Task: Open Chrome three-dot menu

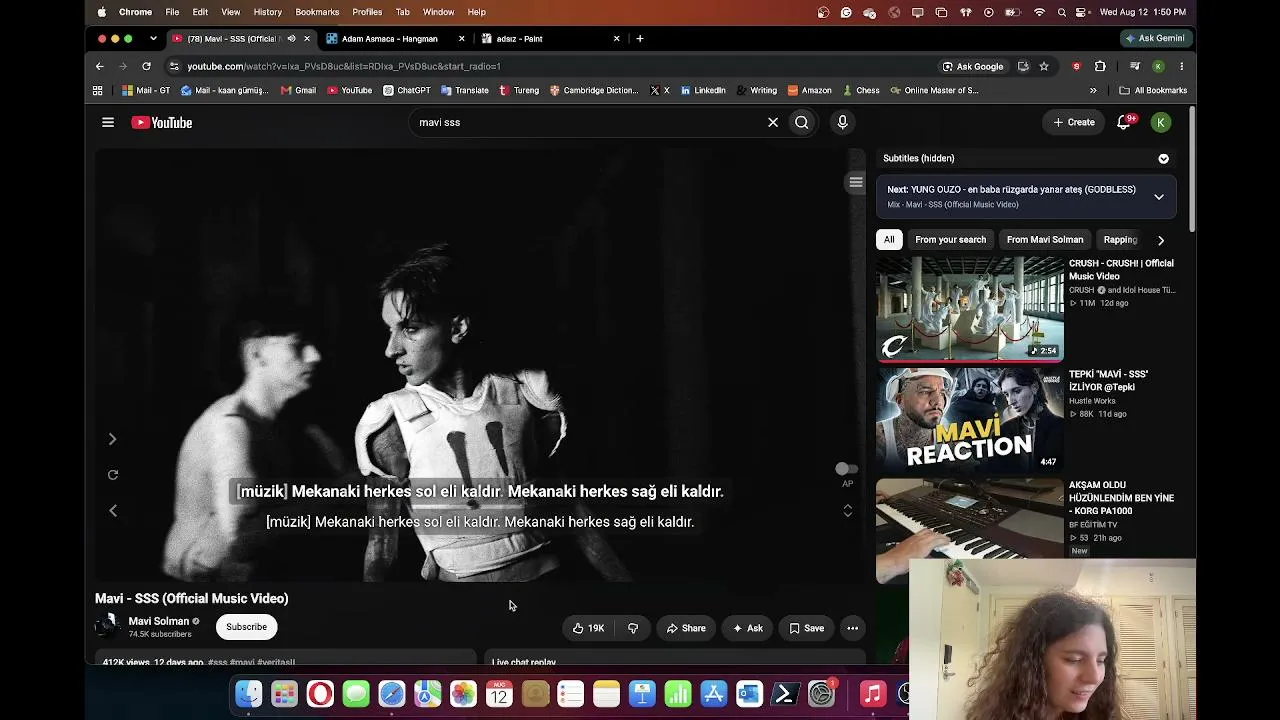Action: [x=1181, y=66]
